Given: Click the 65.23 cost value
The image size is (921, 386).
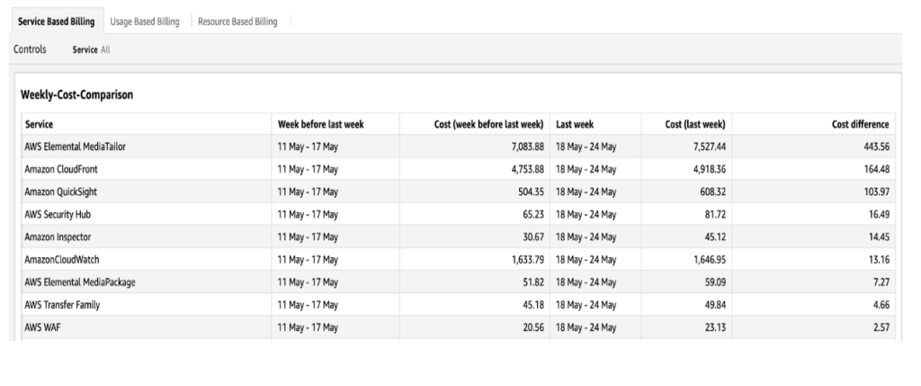Looking at the screenshot, I should [x=533, y=214].
